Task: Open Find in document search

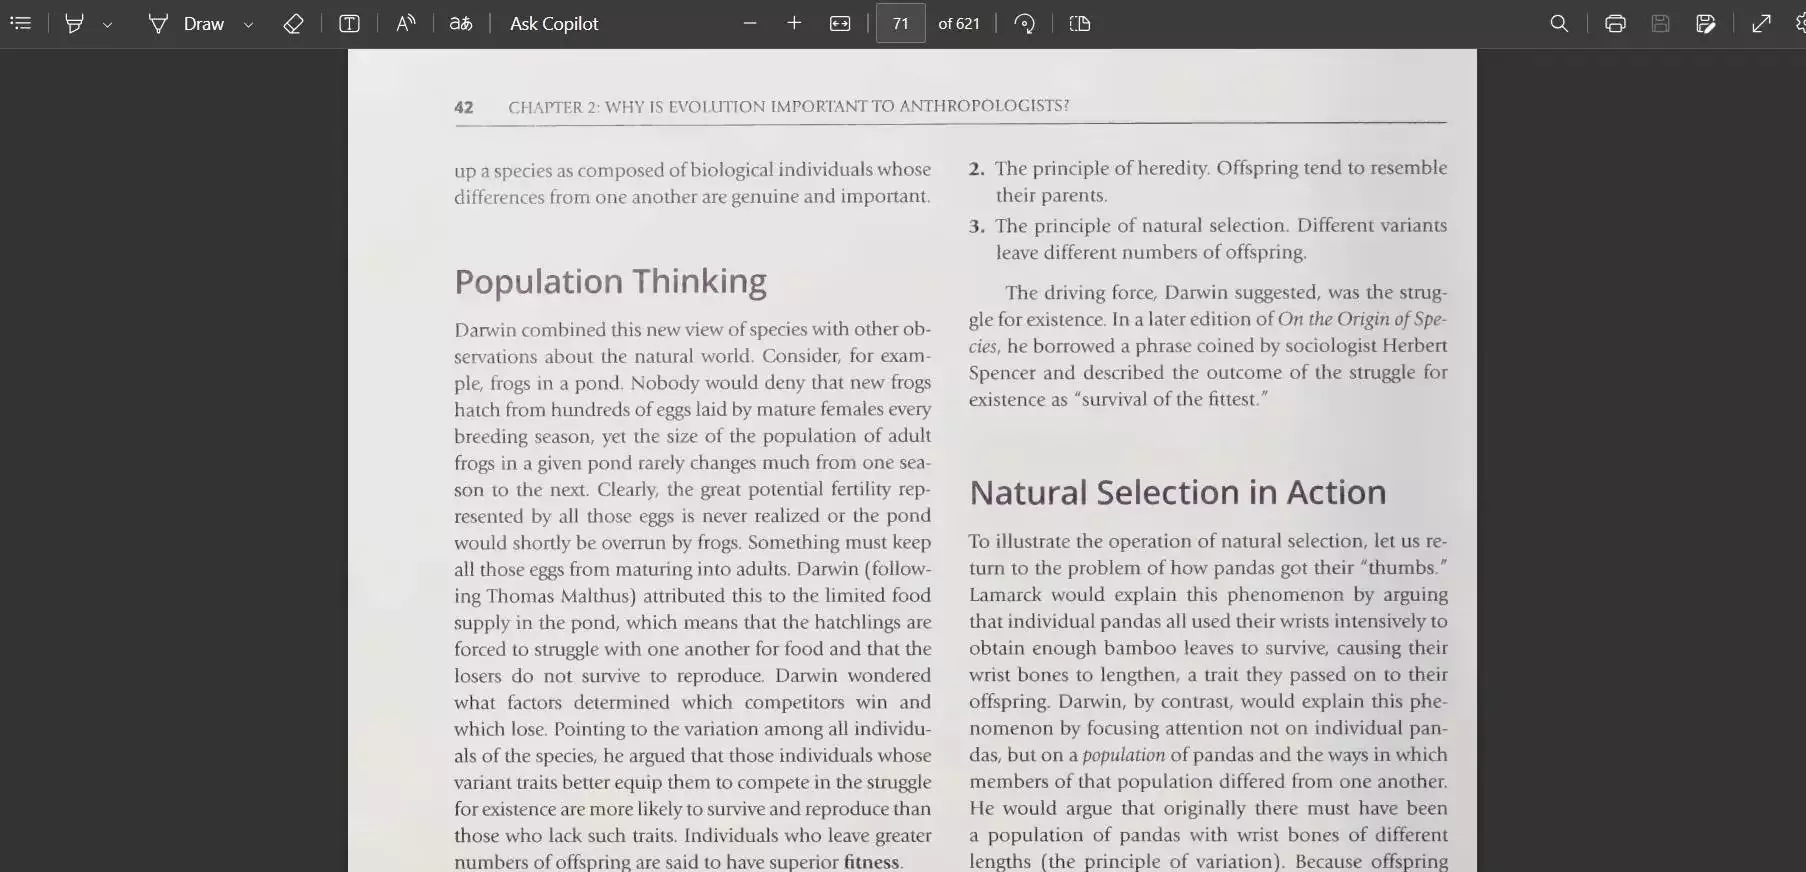Action: coord(1559,23)
